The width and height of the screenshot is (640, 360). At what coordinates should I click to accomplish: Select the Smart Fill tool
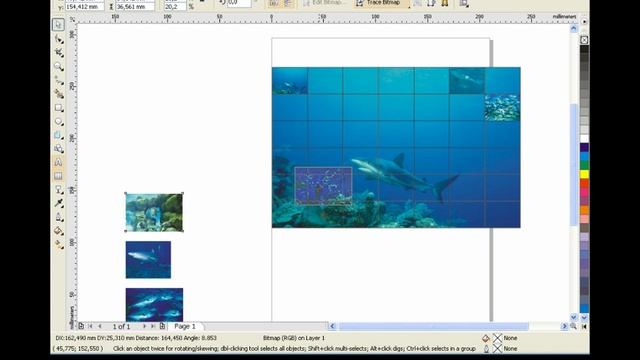58,94
